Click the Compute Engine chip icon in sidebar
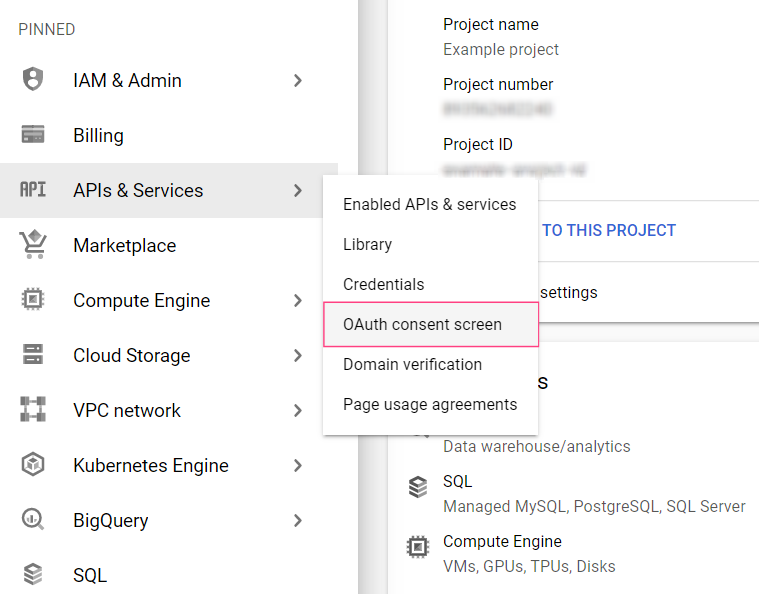Viewport: 759px width, 594px height. pyautogui.click(x=33, y=299)
